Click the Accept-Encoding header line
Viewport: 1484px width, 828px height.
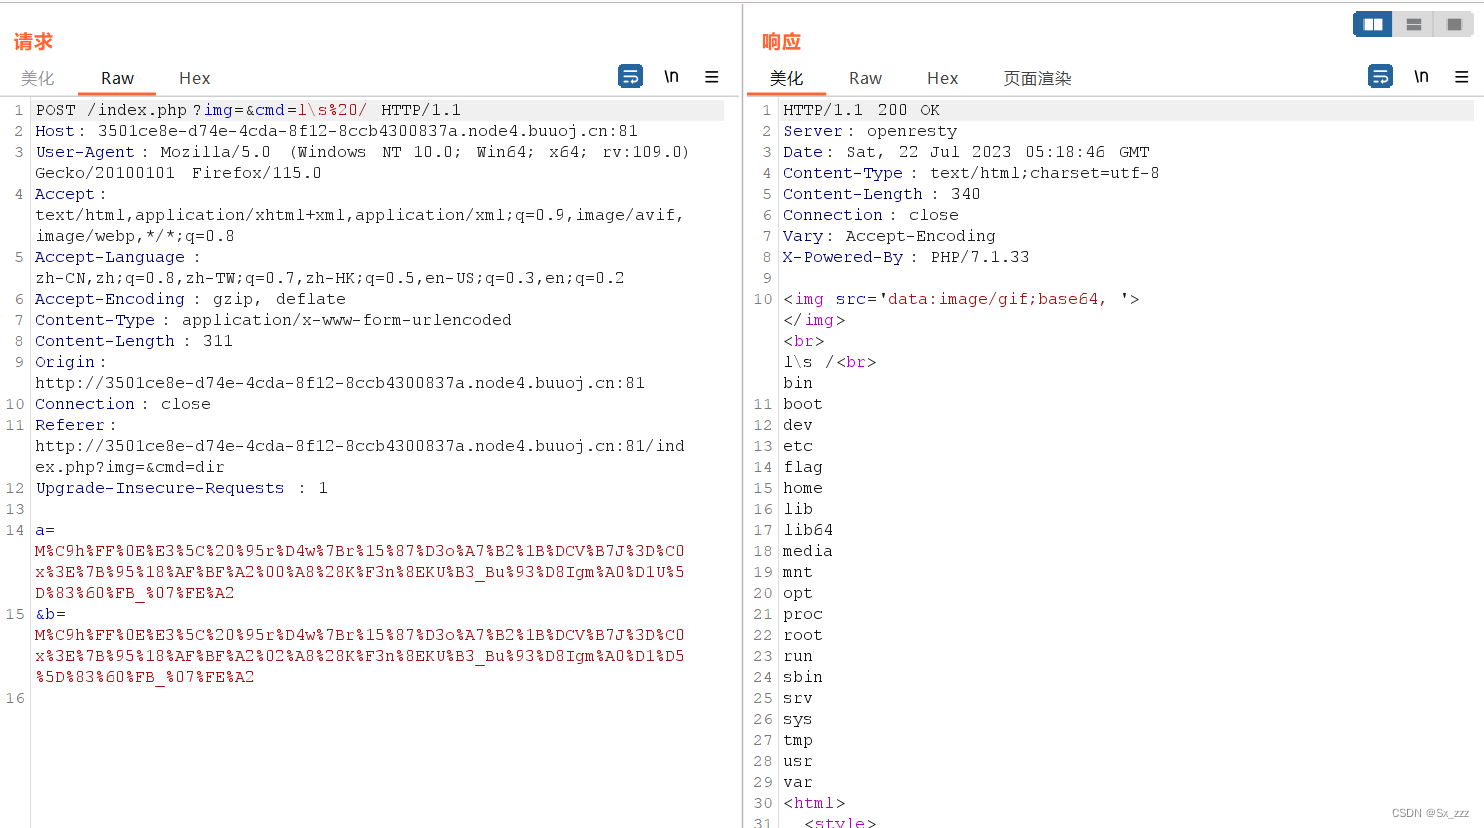(190, 299)
